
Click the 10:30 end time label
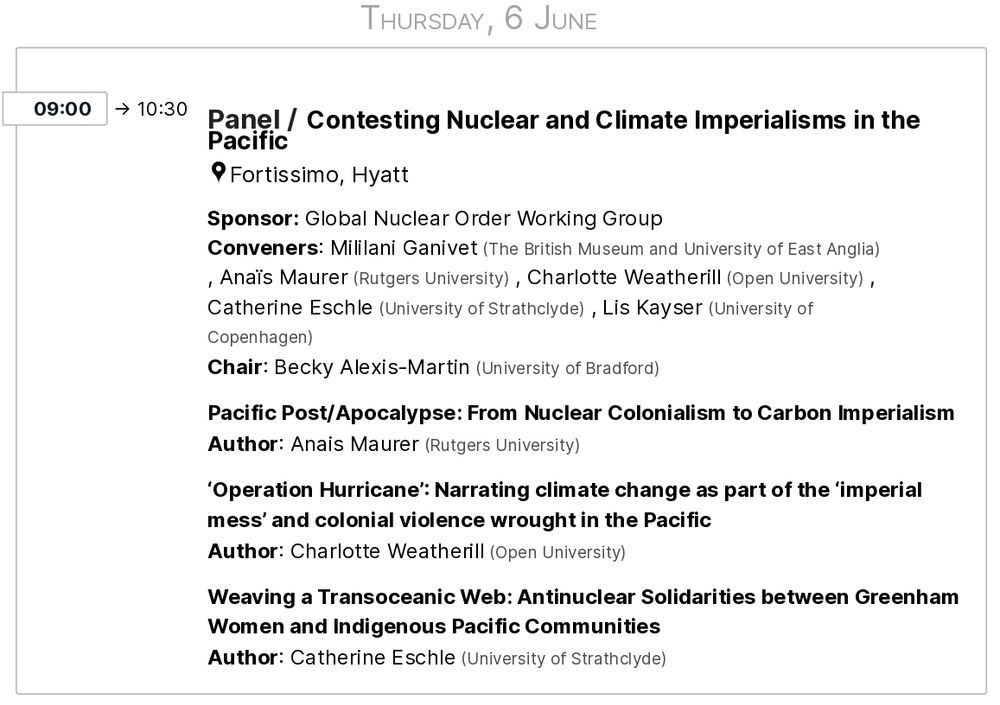click(x=162, y=109)
